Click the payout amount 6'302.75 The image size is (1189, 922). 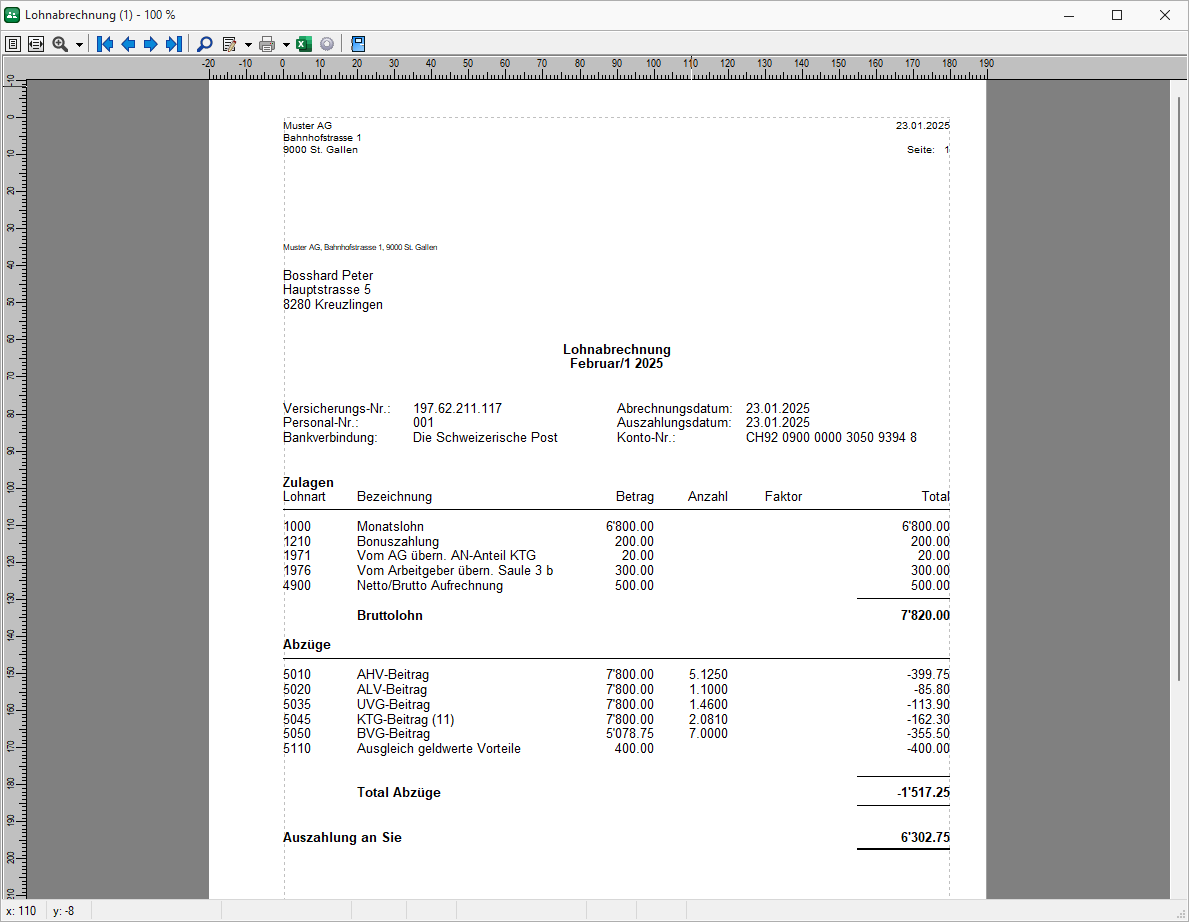924,838
